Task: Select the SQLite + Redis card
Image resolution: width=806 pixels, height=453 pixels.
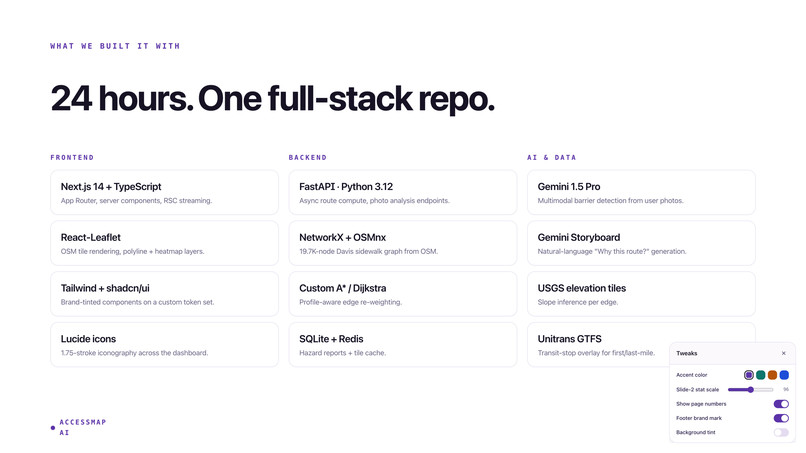Action: [403, 345]
